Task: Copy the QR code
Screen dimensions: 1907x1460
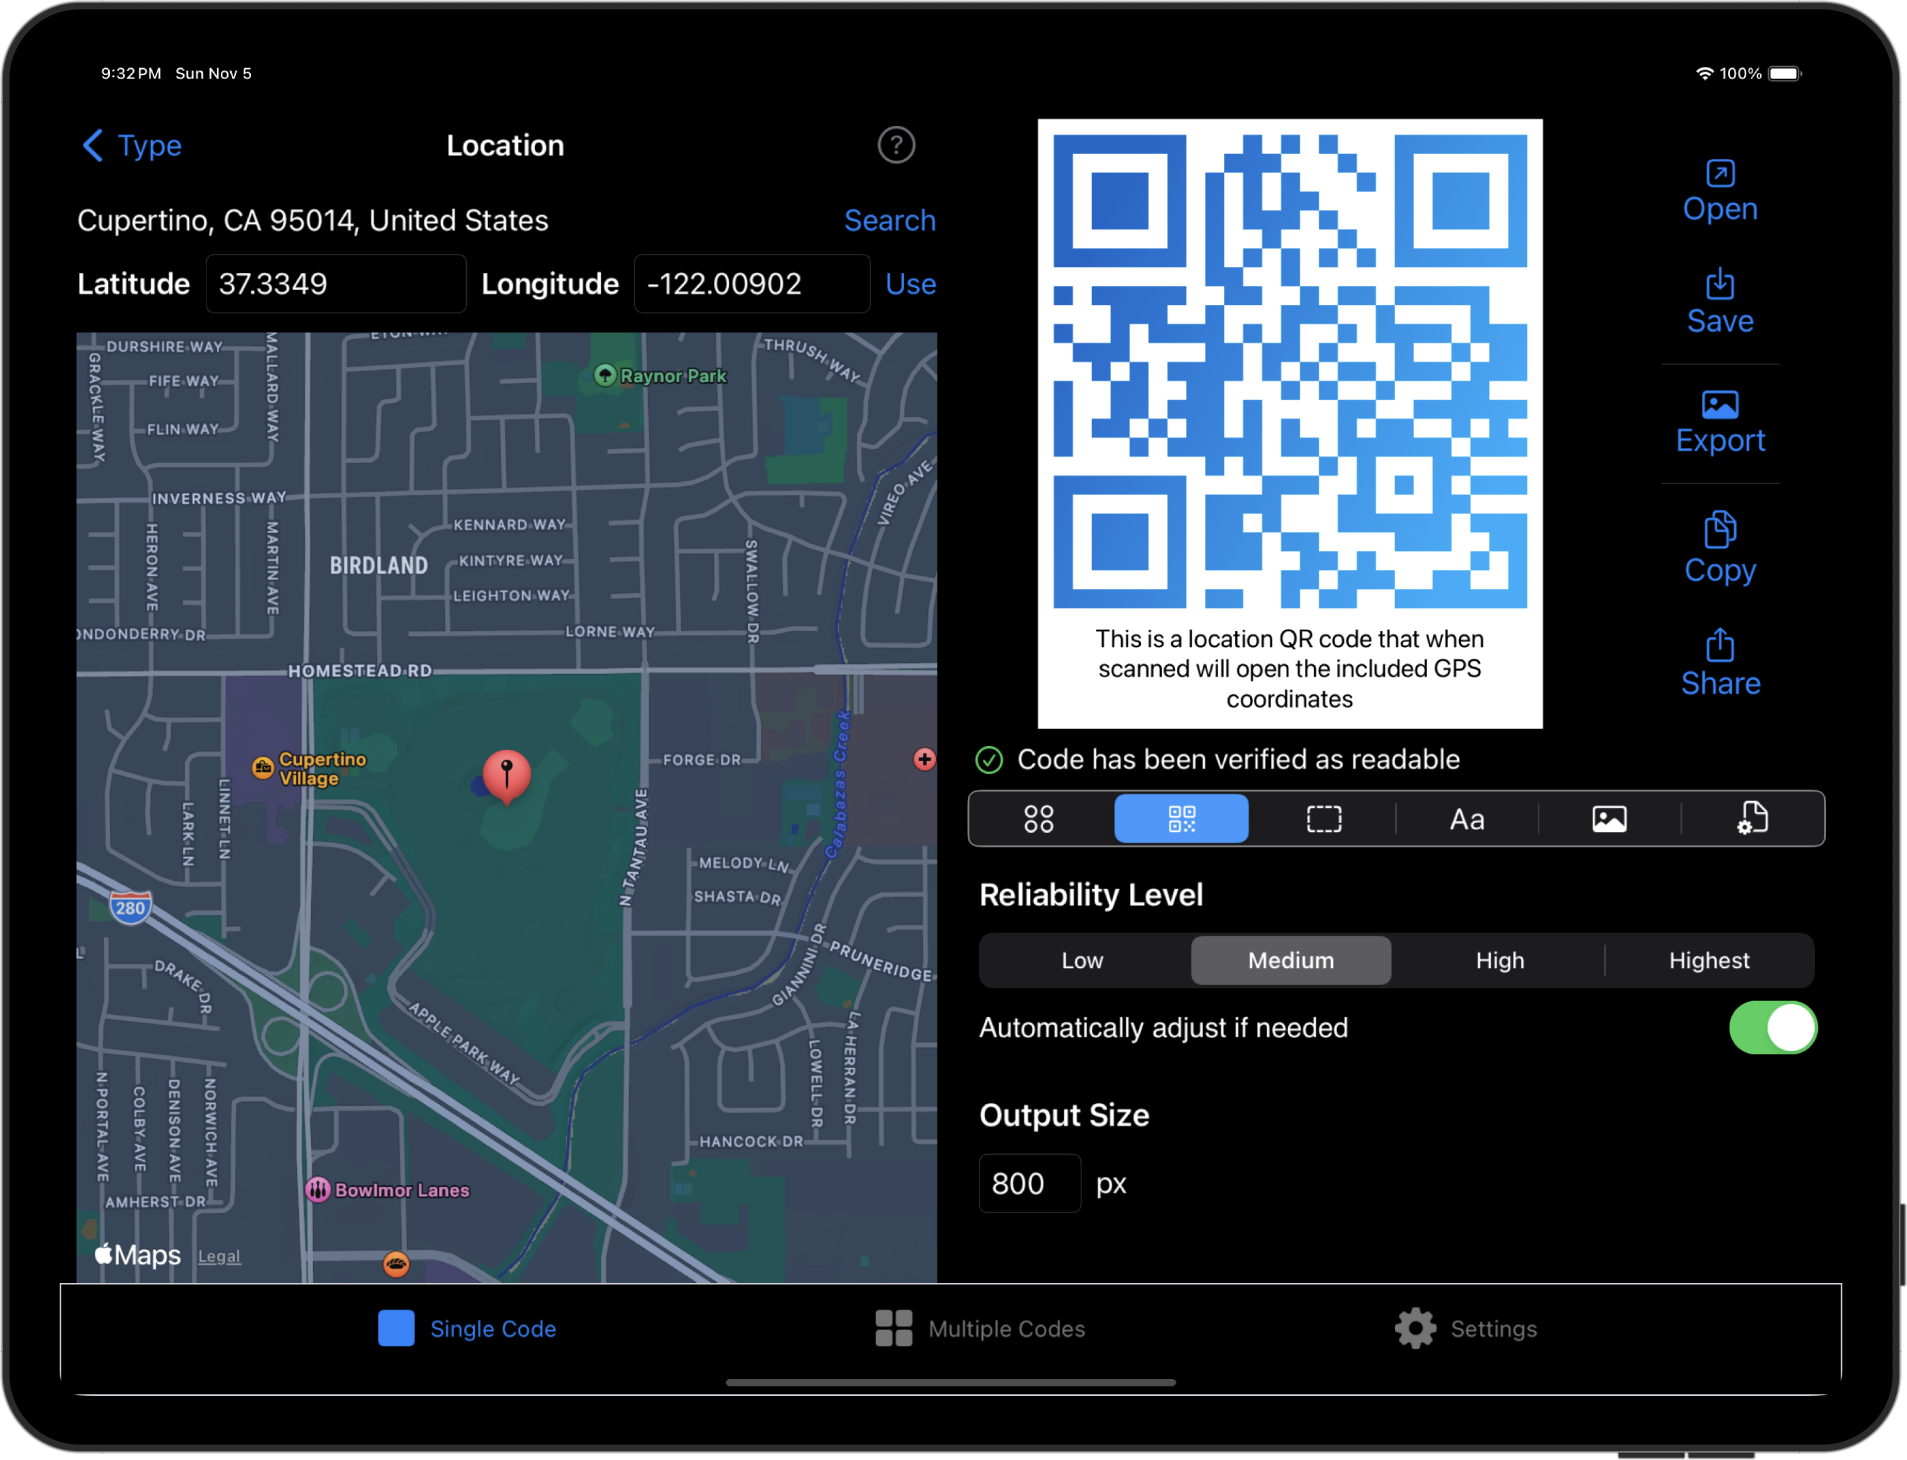Action: pyautogui.click(x=1719, y=547)
